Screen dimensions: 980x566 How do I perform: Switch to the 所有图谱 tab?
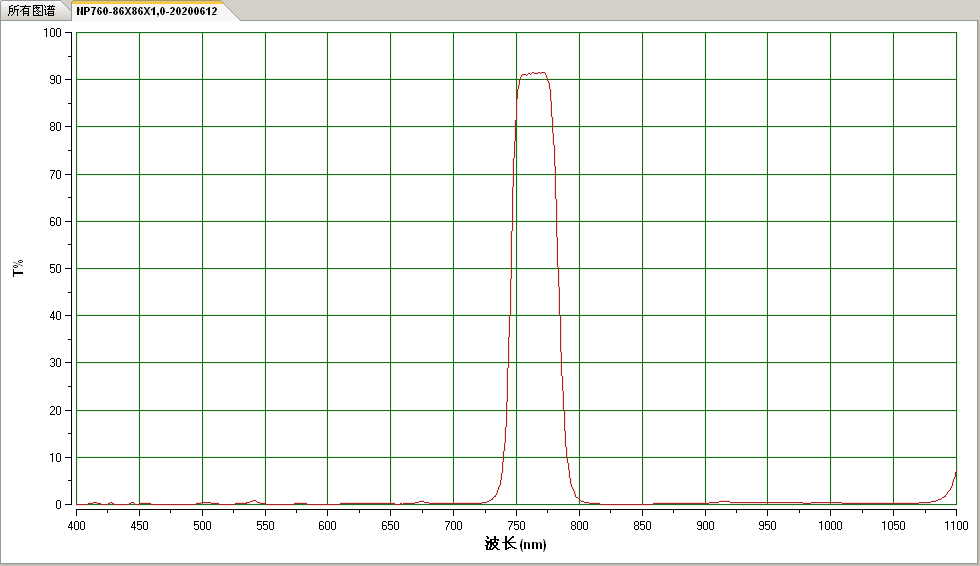point(31,11)
